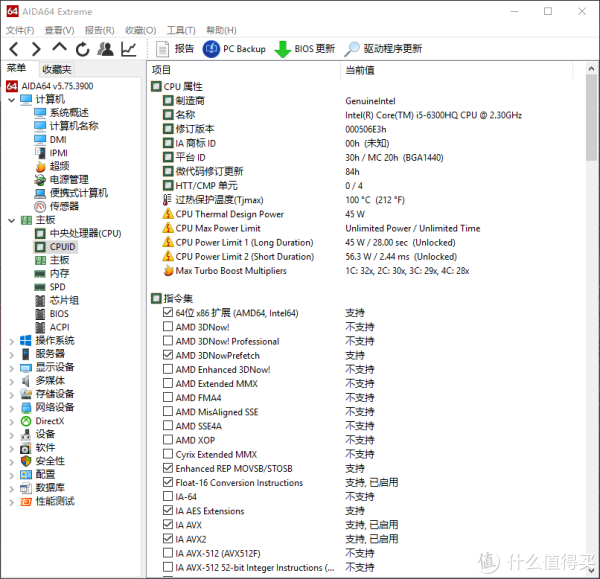Select 中央处理器(CPU) in the tree
The image size is (600, 579).
click(85, 233)
